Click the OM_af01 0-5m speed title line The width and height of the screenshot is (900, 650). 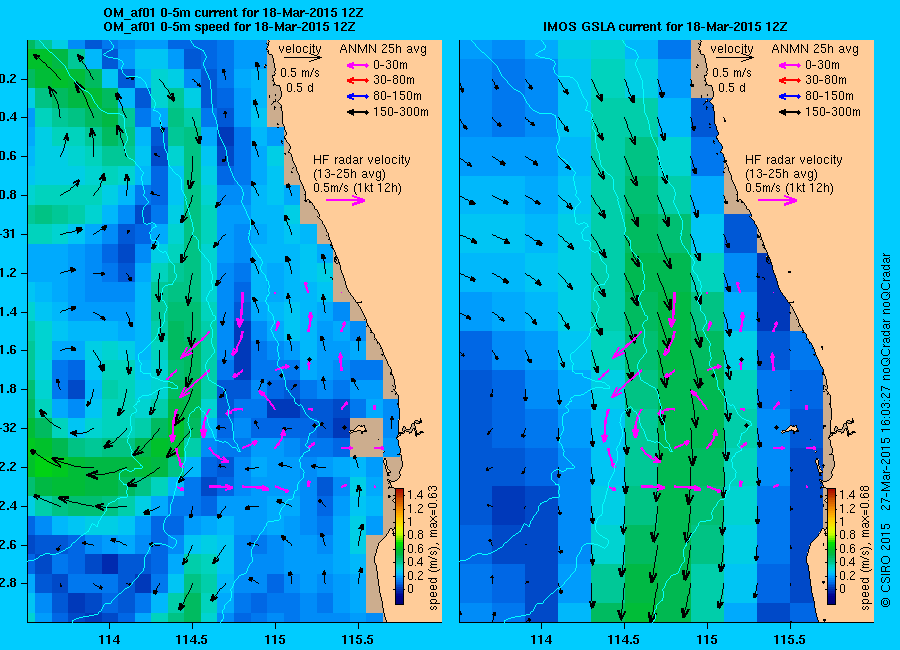229,26
